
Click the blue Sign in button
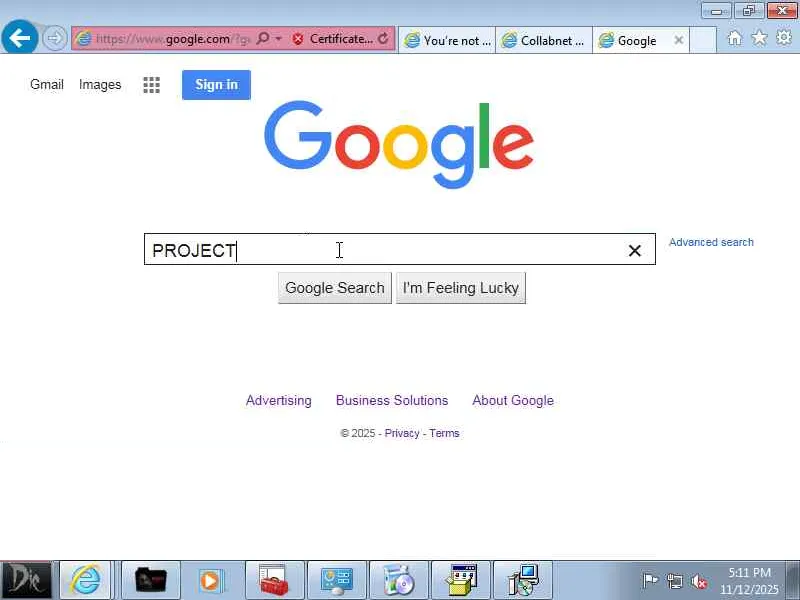[x=216, y=85]
